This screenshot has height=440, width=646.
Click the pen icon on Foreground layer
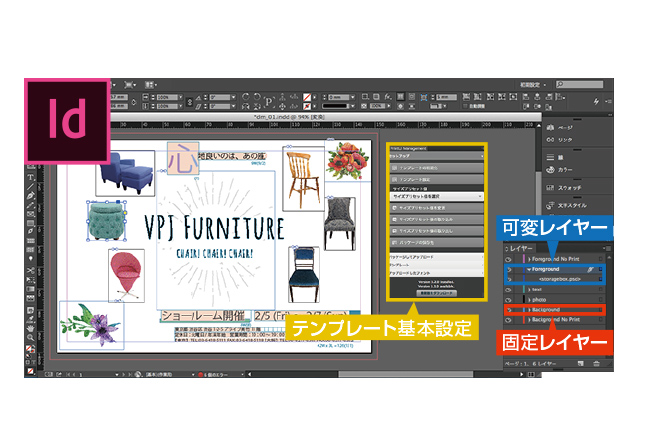(x=590, y=269)
